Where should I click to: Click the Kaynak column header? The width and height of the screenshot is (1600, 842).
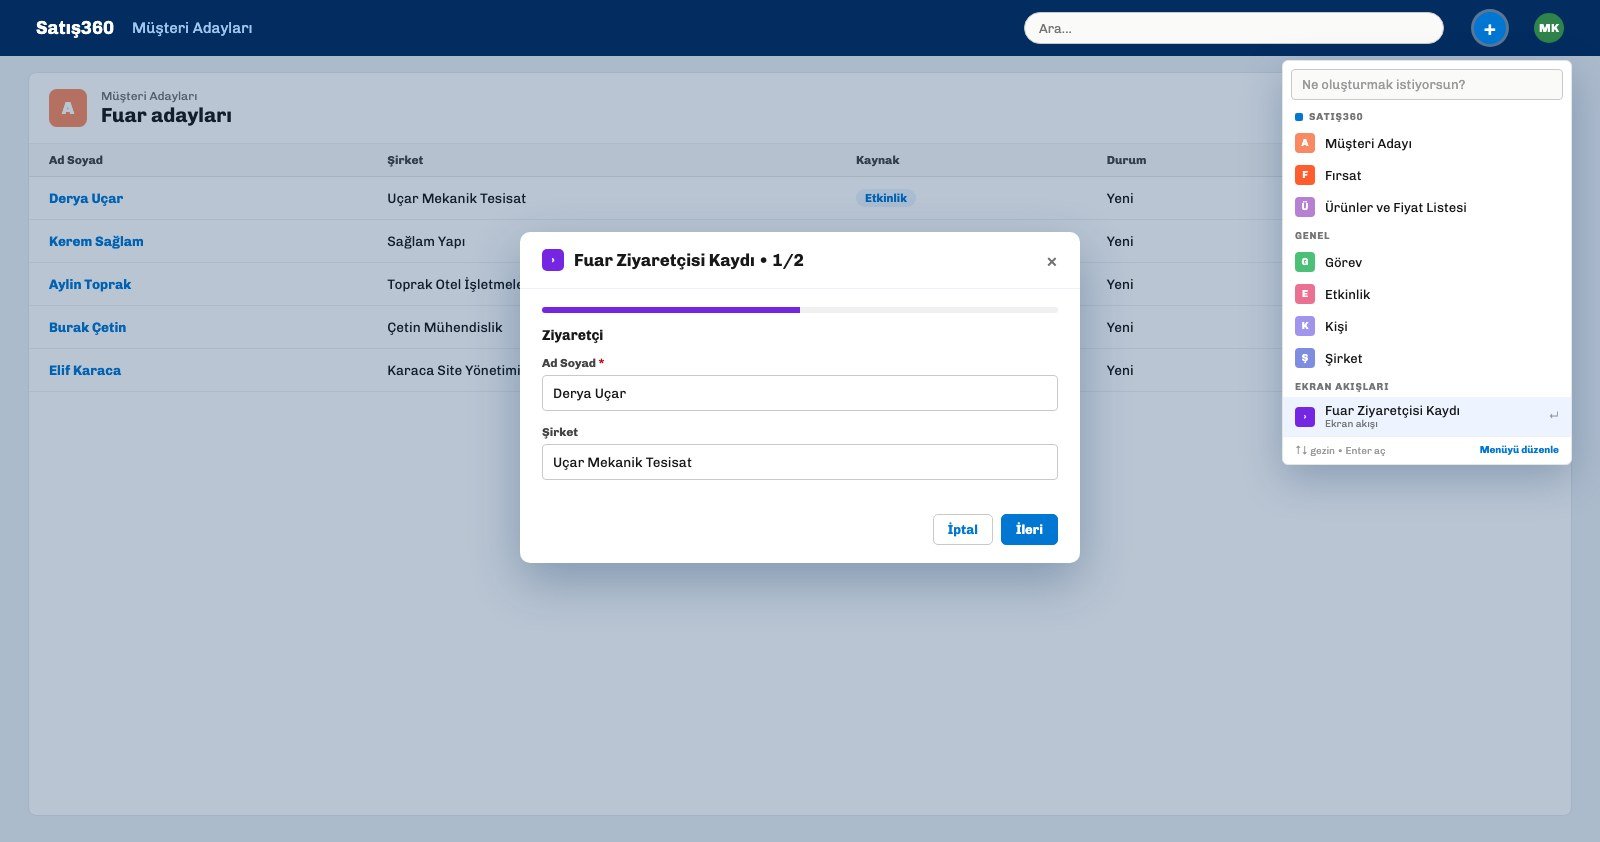[x=878, y=160]
